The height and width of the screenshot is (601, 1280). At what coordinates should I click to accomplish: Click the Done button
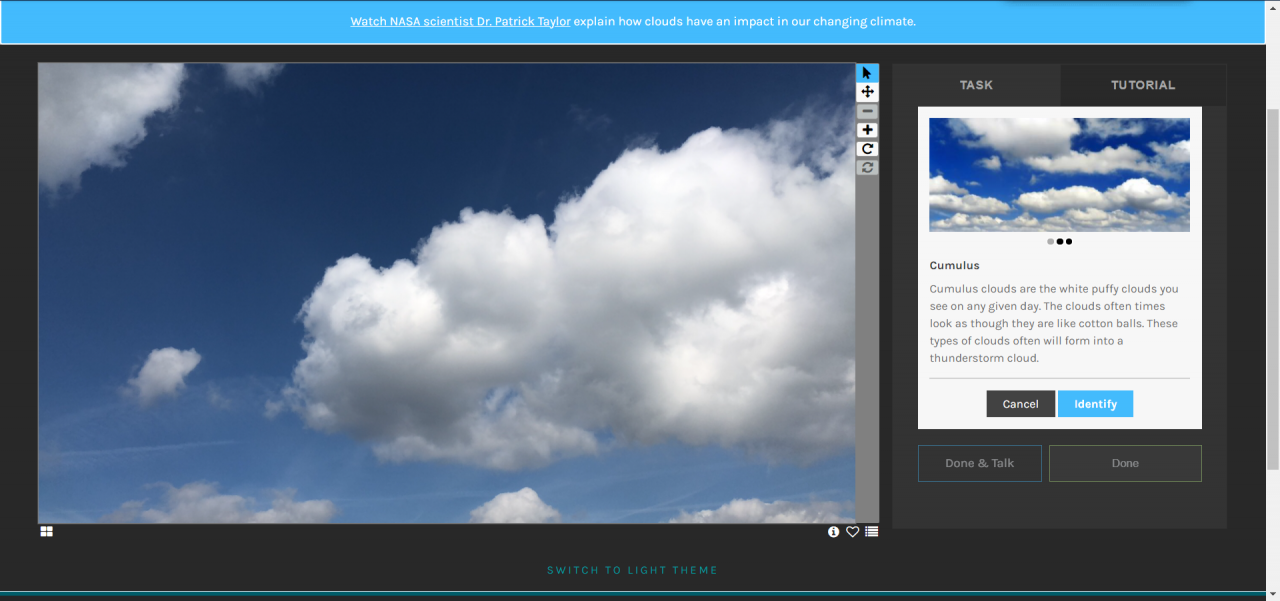(x=1125, y=463)
